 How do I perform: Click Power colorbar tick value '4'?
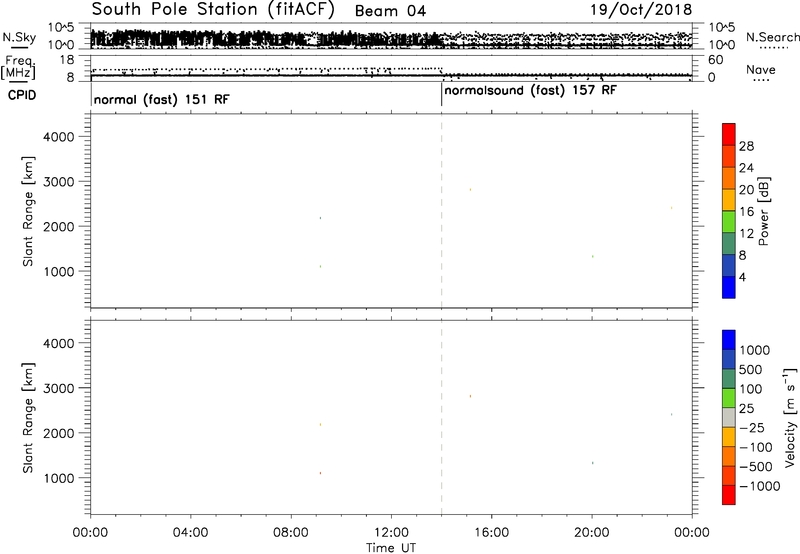742,277
